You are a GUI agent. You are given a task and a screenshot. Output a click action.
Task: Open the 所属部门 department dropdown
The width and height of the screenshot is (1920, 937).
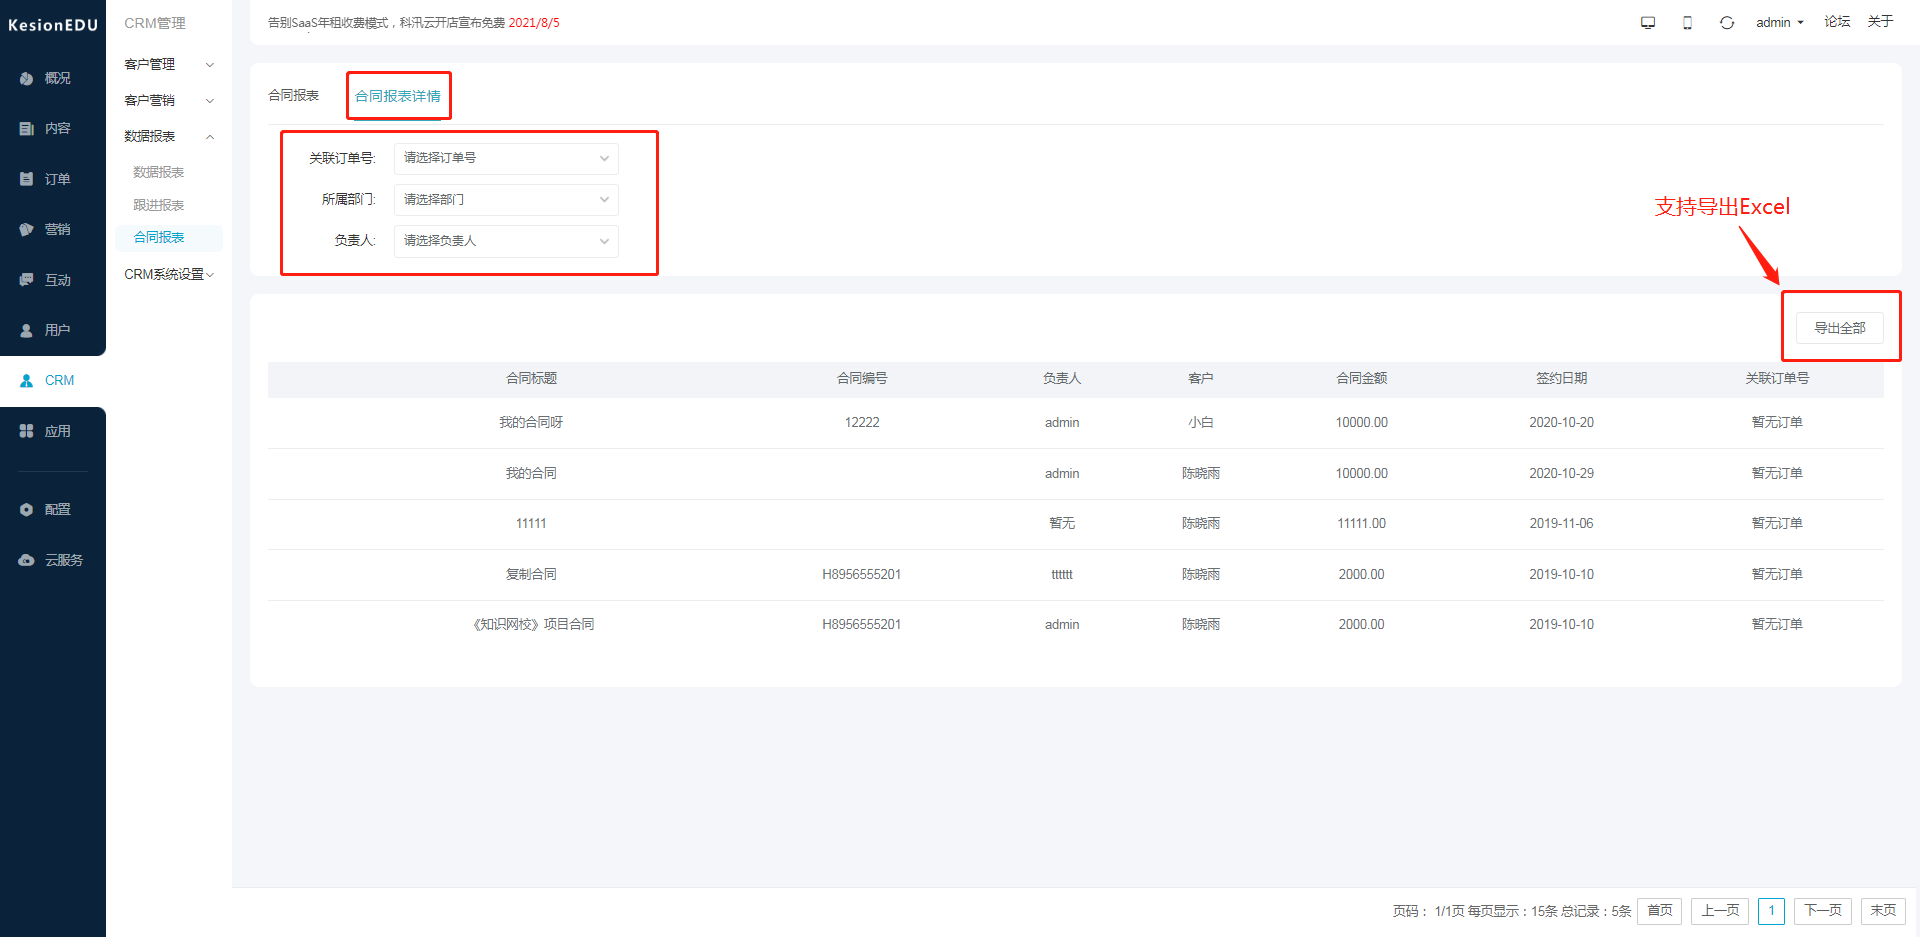pos(506,200)
